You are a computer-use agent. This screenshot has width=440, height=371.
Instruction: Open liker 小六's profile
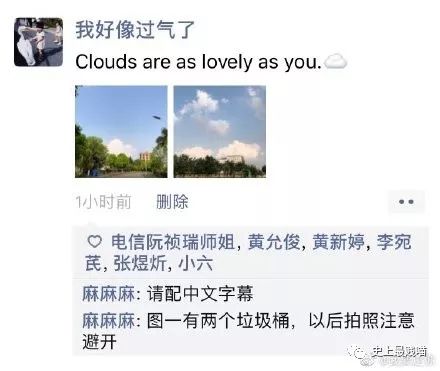pos(195,264)
